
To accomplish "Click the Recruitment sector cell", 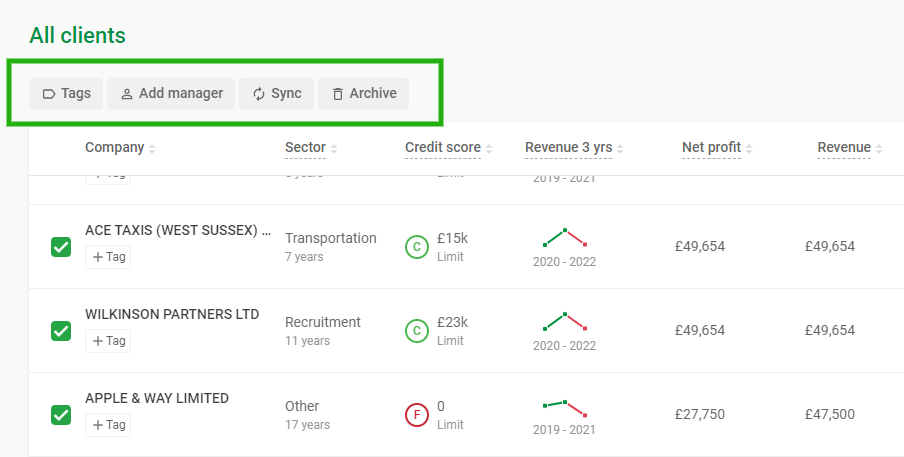I will click(x=323, y=331).
